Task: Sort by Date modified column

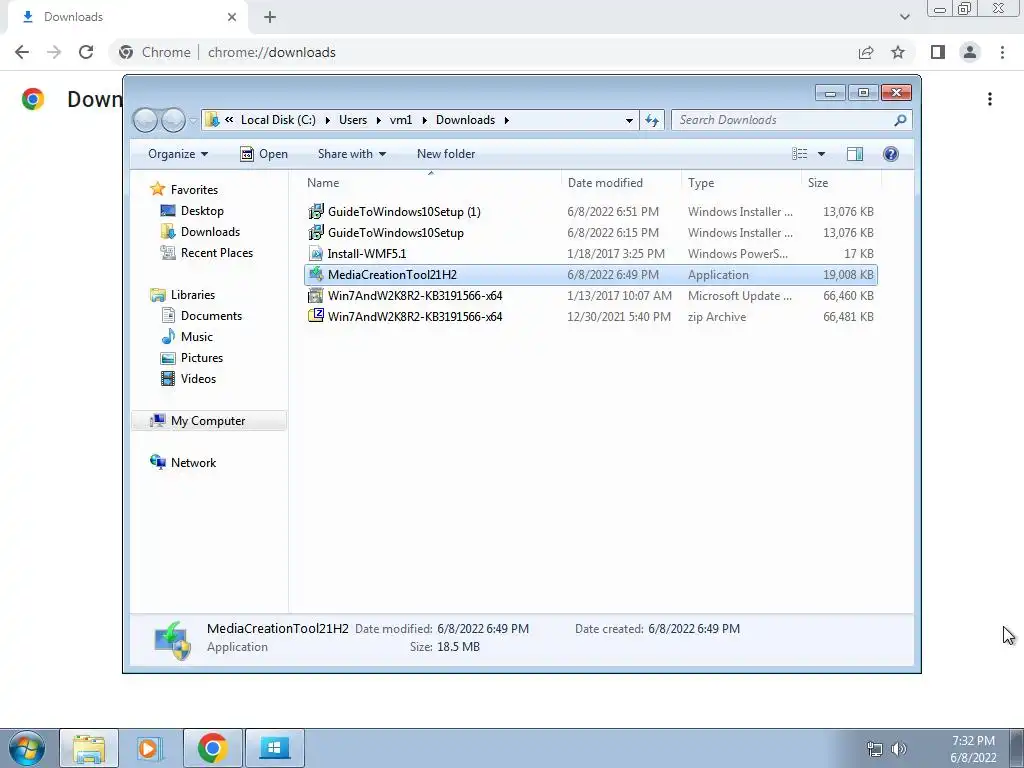Action: pyautogui.click(x=605, y=183)
